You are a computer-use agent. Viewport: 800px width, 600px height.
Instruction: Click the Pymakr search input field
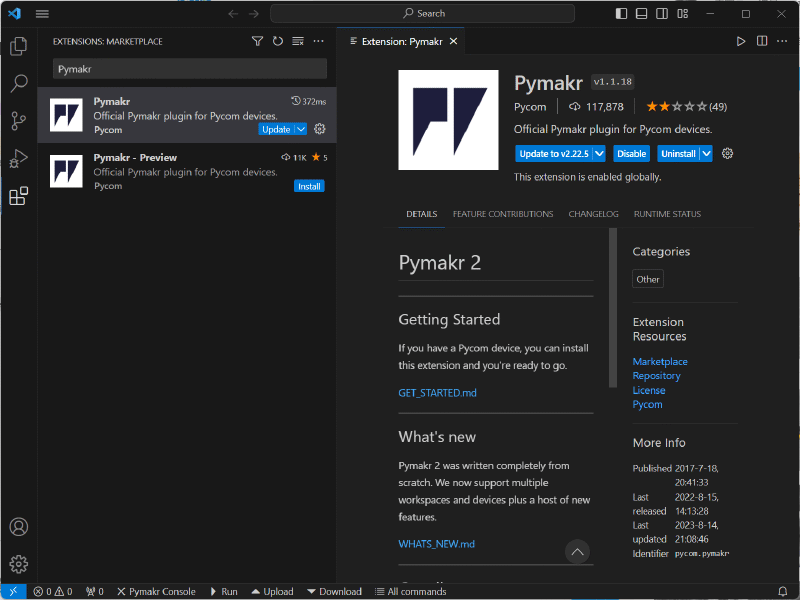coord(190,69)
